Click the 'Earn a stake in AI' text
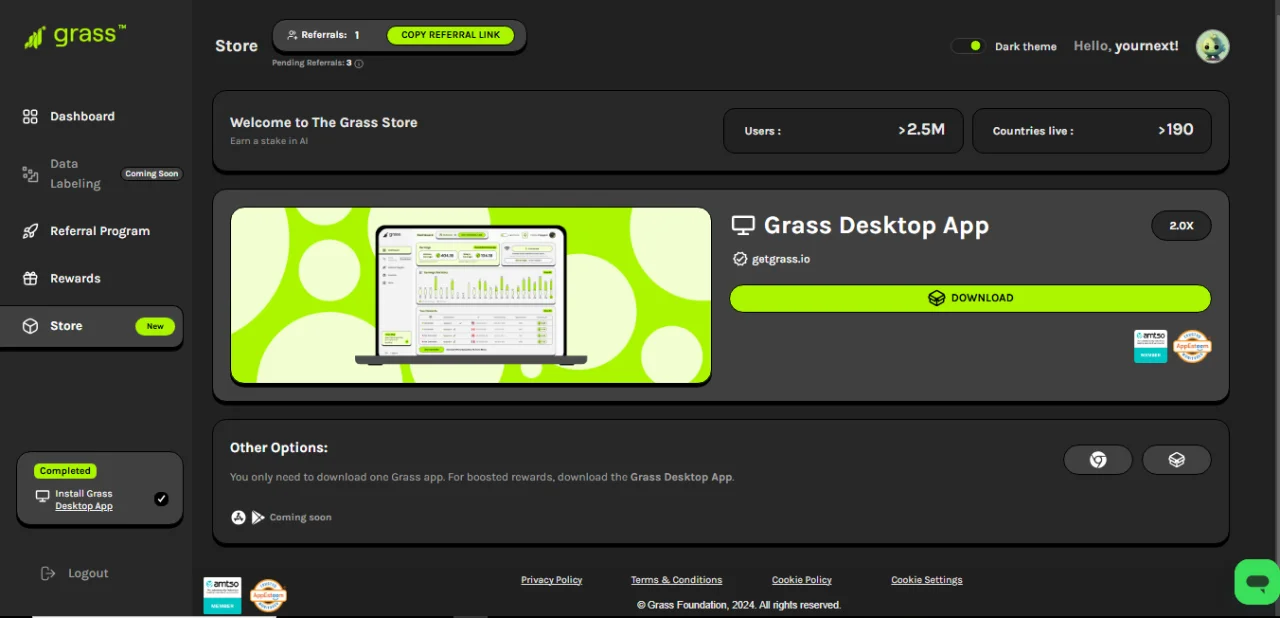Screen dimensions: 1280x618 [x=269, y=141]
